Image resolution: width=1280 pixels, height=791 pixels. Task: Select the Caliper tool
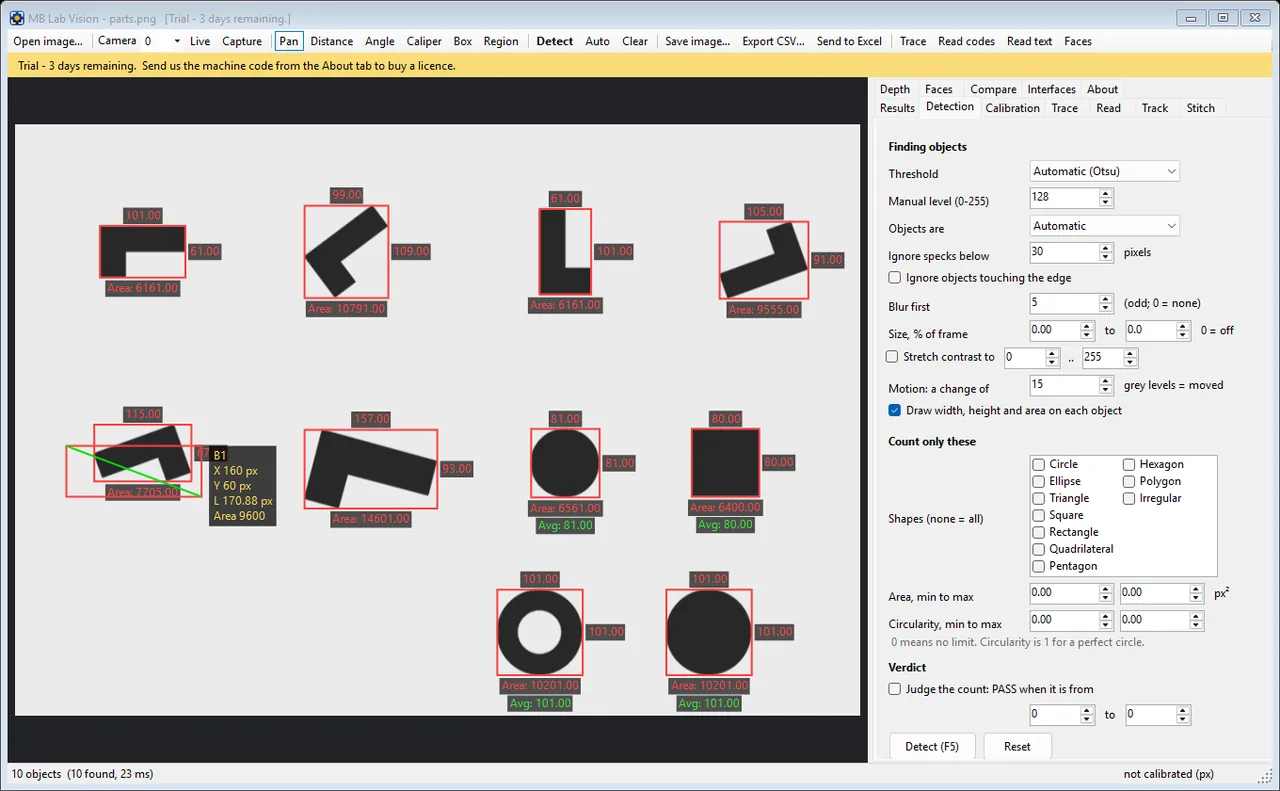click(424, 41)
